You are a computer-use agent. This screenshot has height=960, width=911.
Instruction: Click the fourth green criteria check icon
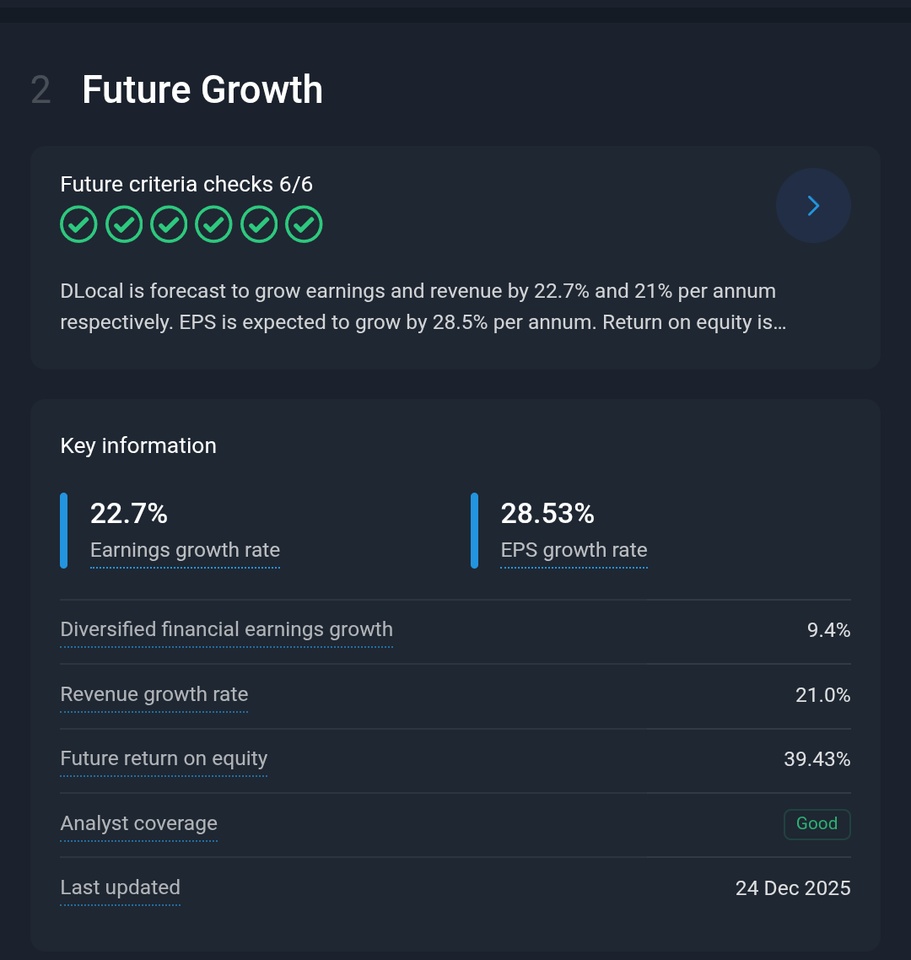tap(213, 224)
